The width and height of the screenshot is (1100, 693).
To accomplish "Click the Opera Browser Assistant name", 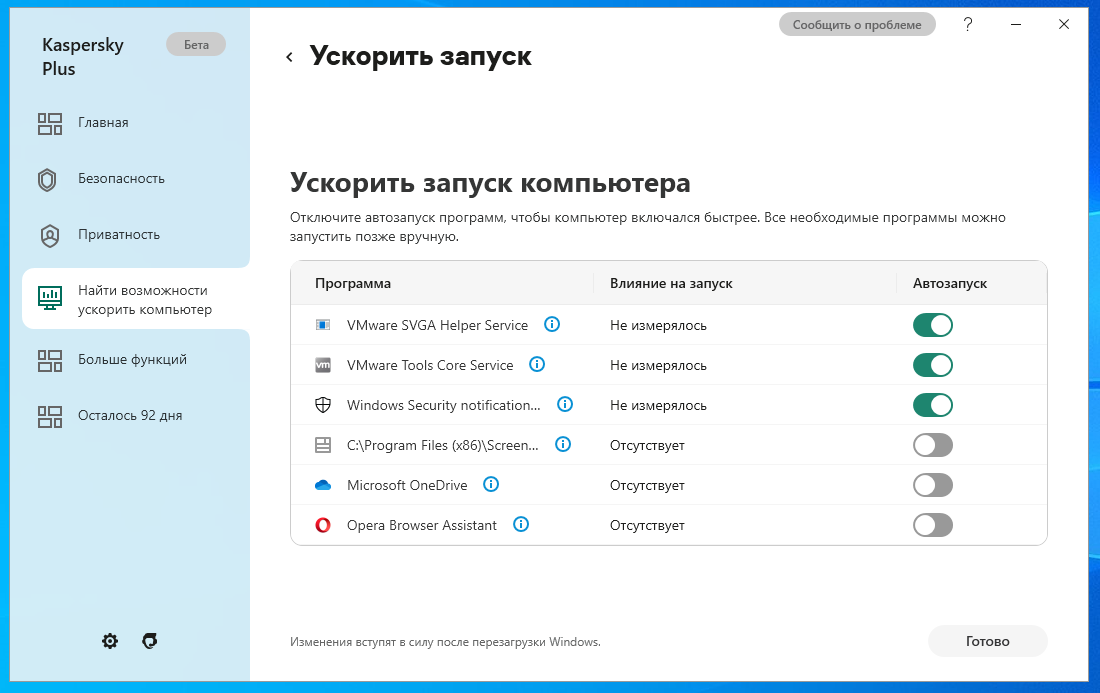I will click(422, 525).
